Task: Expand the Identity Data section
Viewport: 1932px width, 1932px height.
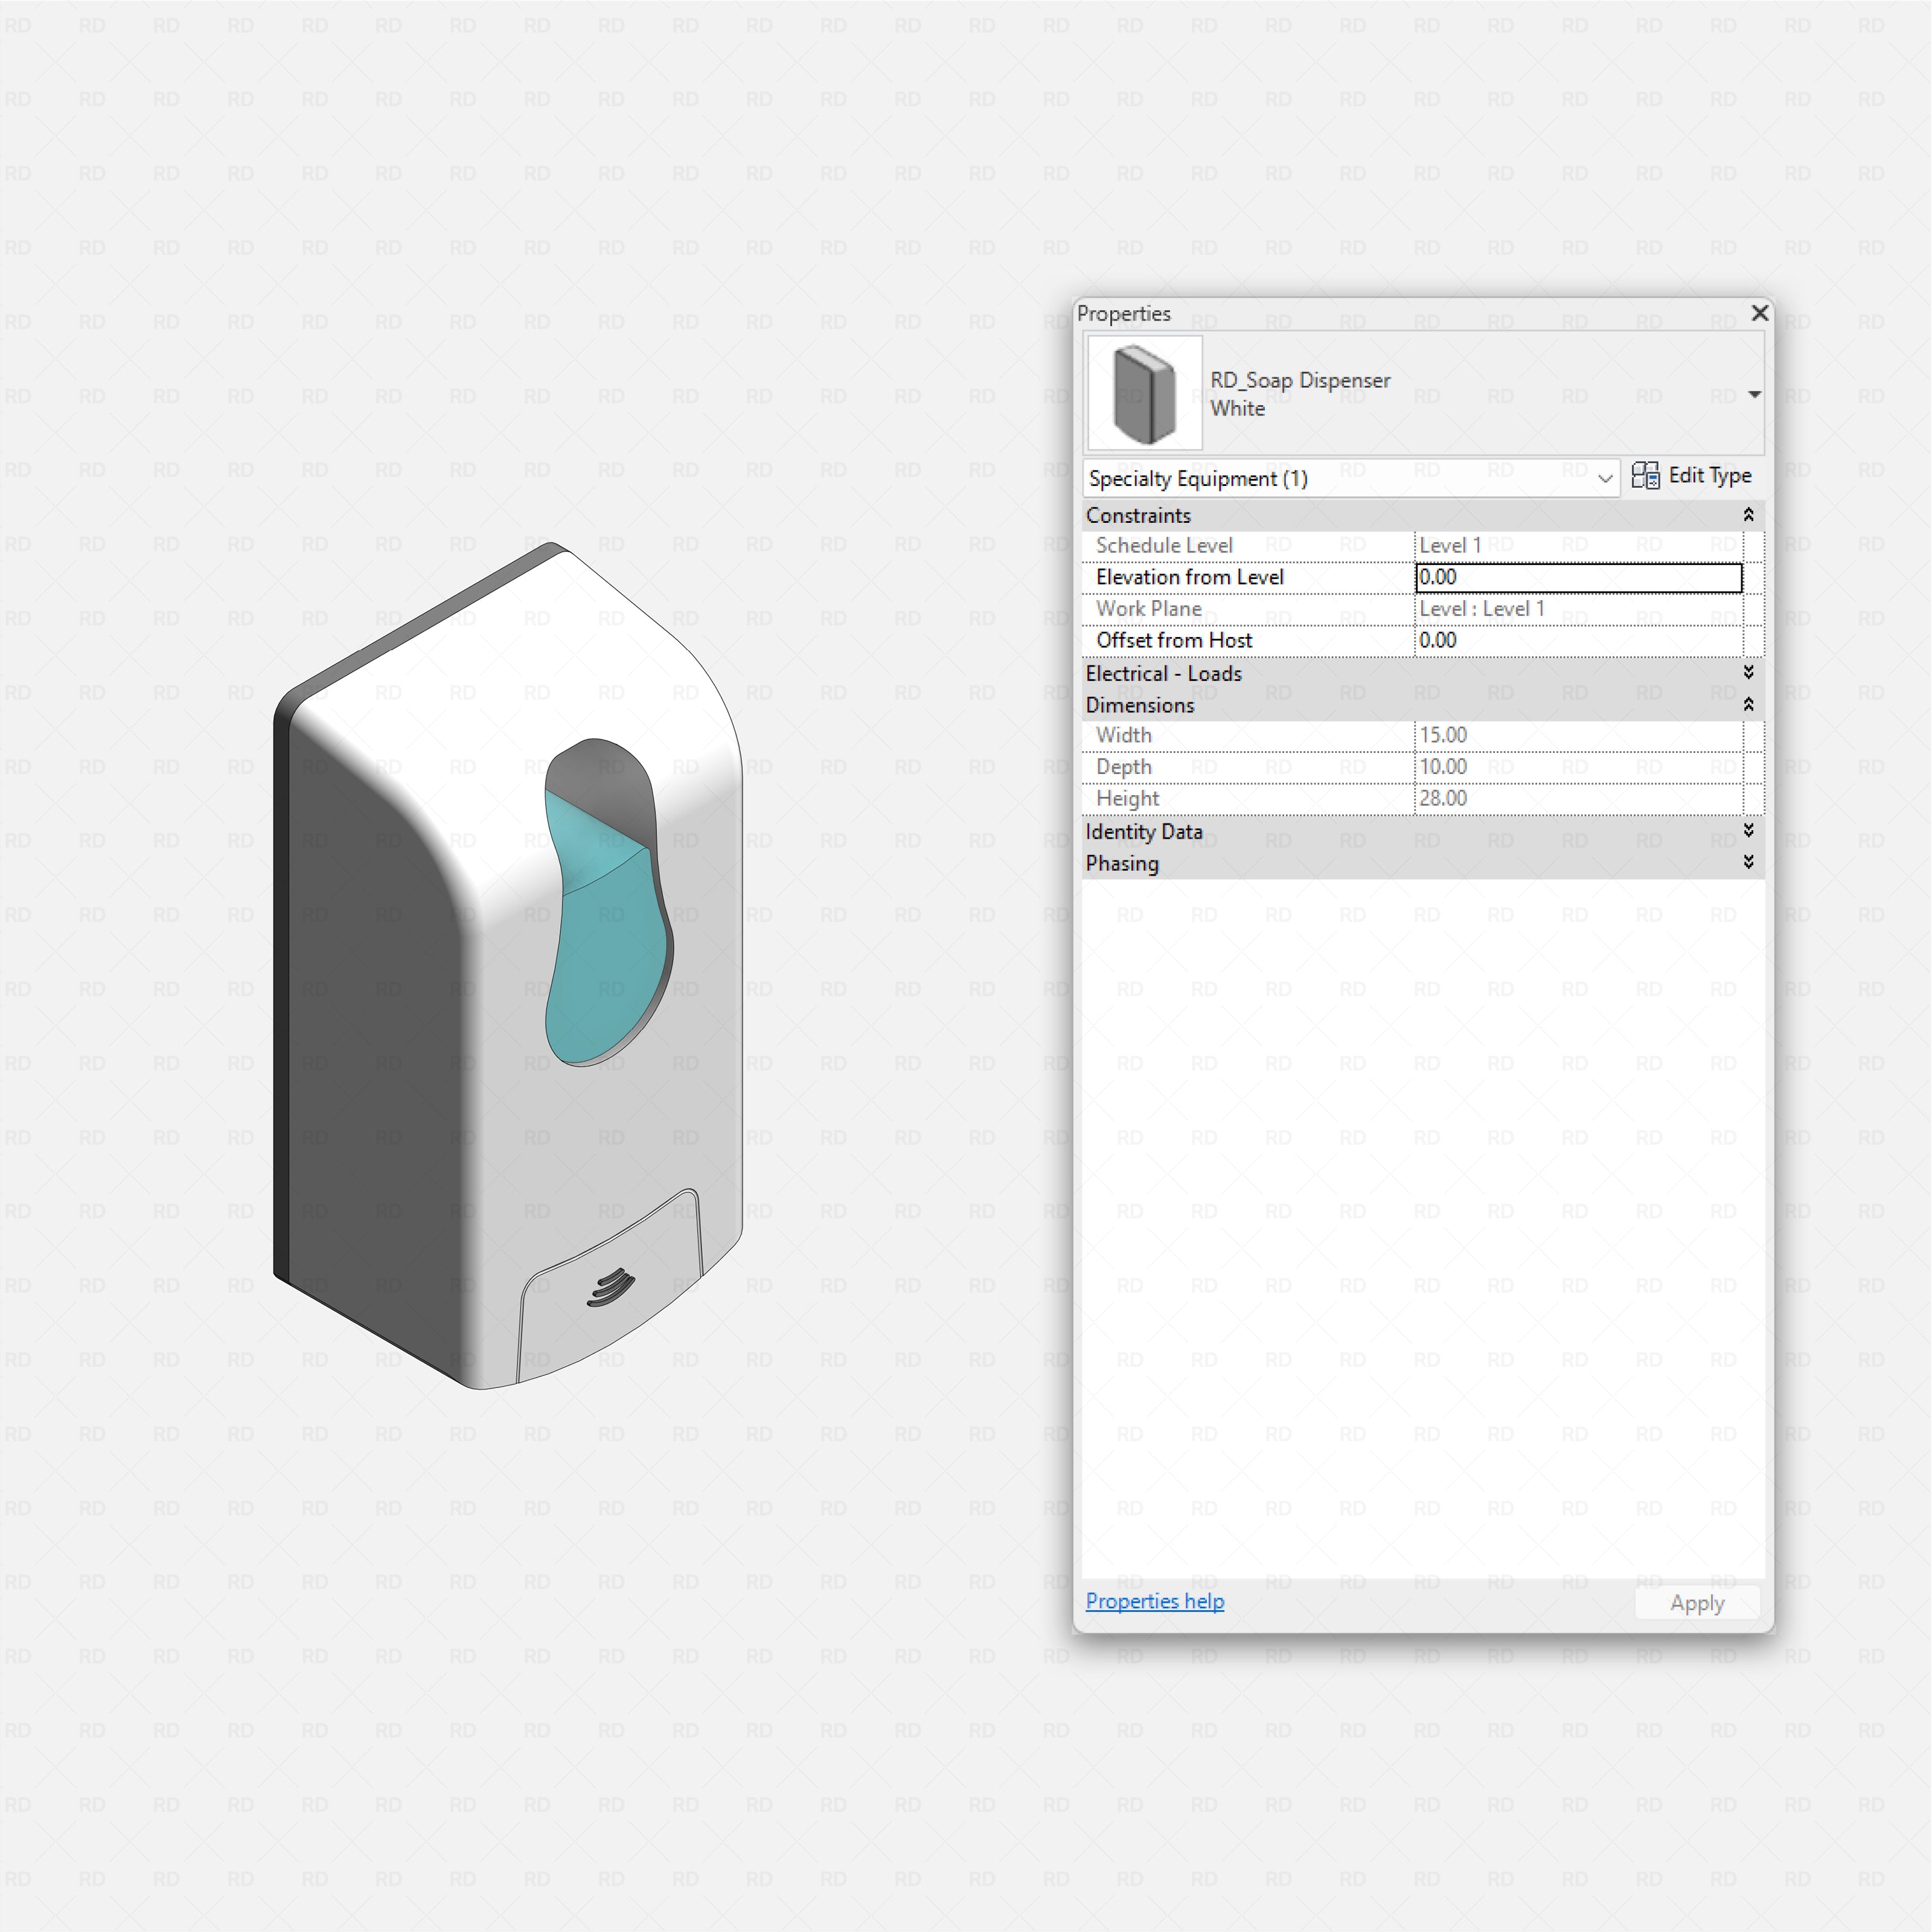Action: (1749, 830)
